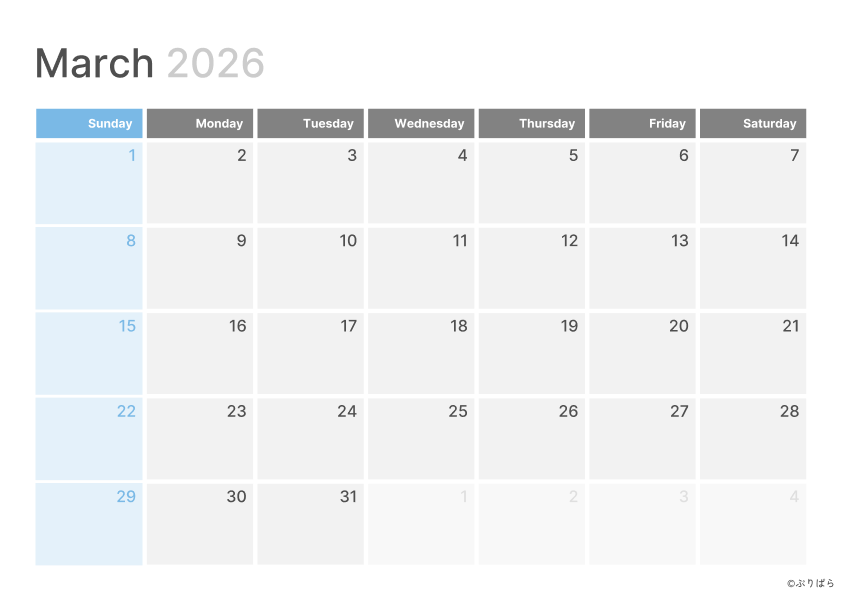Select the March 14 day cell
The height and width of the screenshot is (595, 842).
tap(752, 268)
